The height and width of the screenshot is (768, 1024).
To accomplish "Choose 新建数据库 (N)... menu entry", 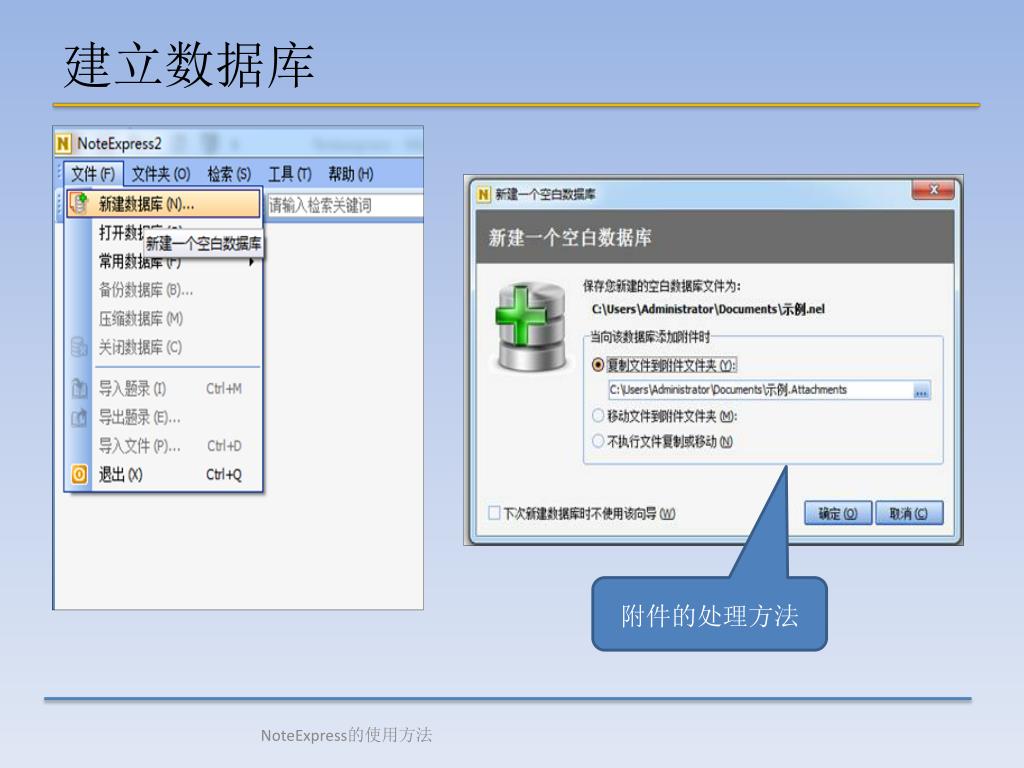I will pyautogui.click(x=164, y=204).
